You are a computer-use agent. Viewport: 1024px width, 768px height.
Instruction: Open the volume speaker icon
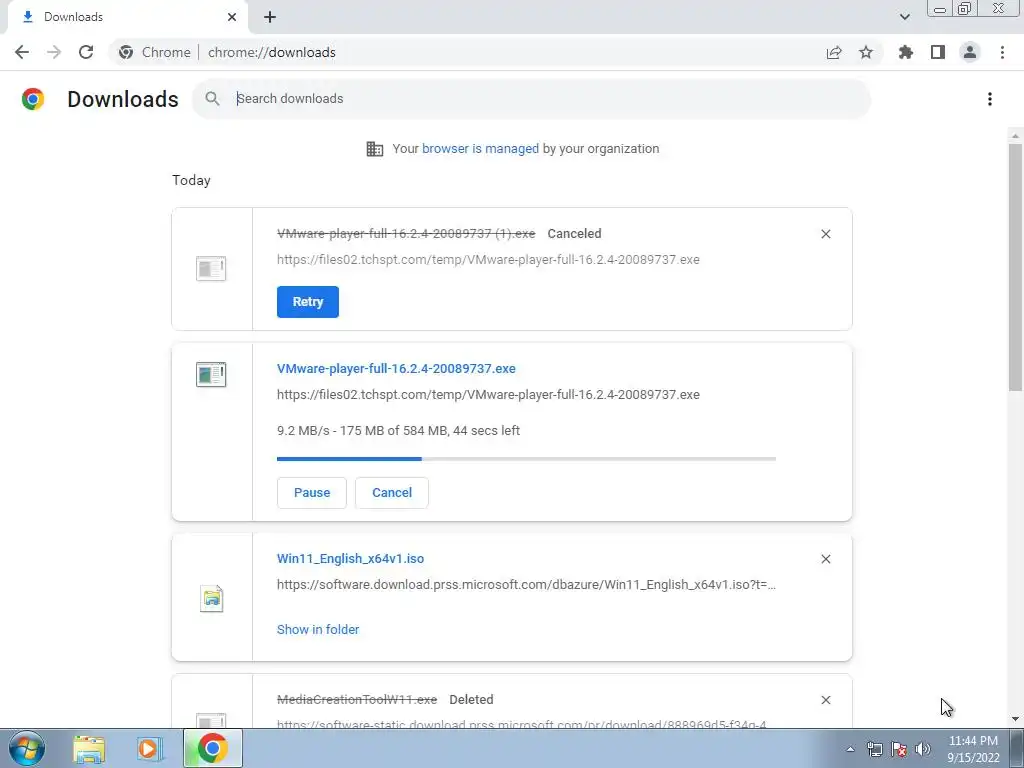pyautogui.click(x=923, y=749)
